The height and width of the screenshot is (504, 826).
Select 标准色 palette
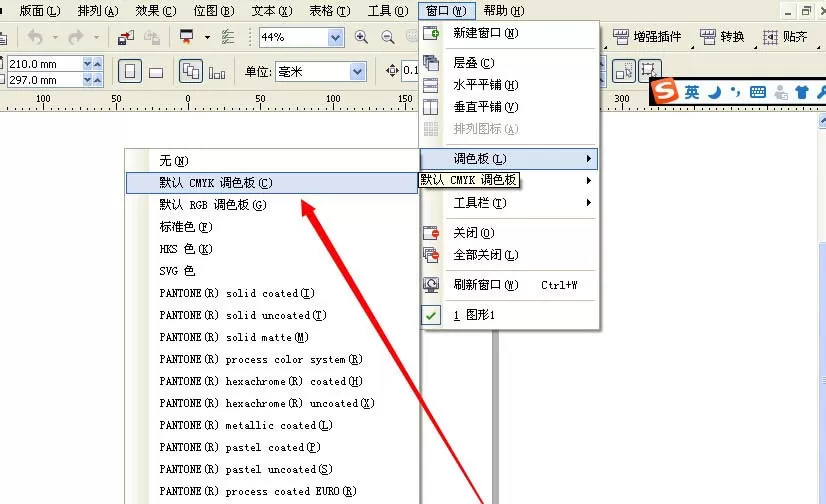(x=272, y=227)
